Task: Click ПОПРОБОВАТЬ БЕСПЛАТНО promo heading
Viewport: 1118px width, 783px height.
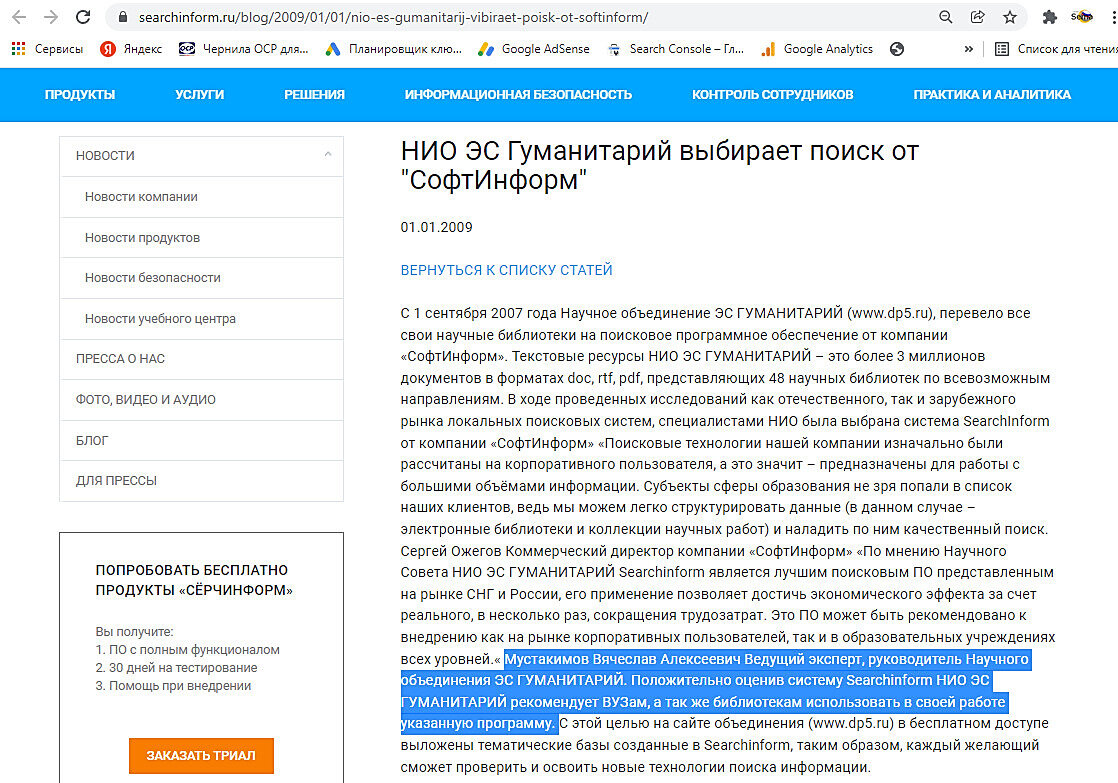Action: tap(194, 580)
